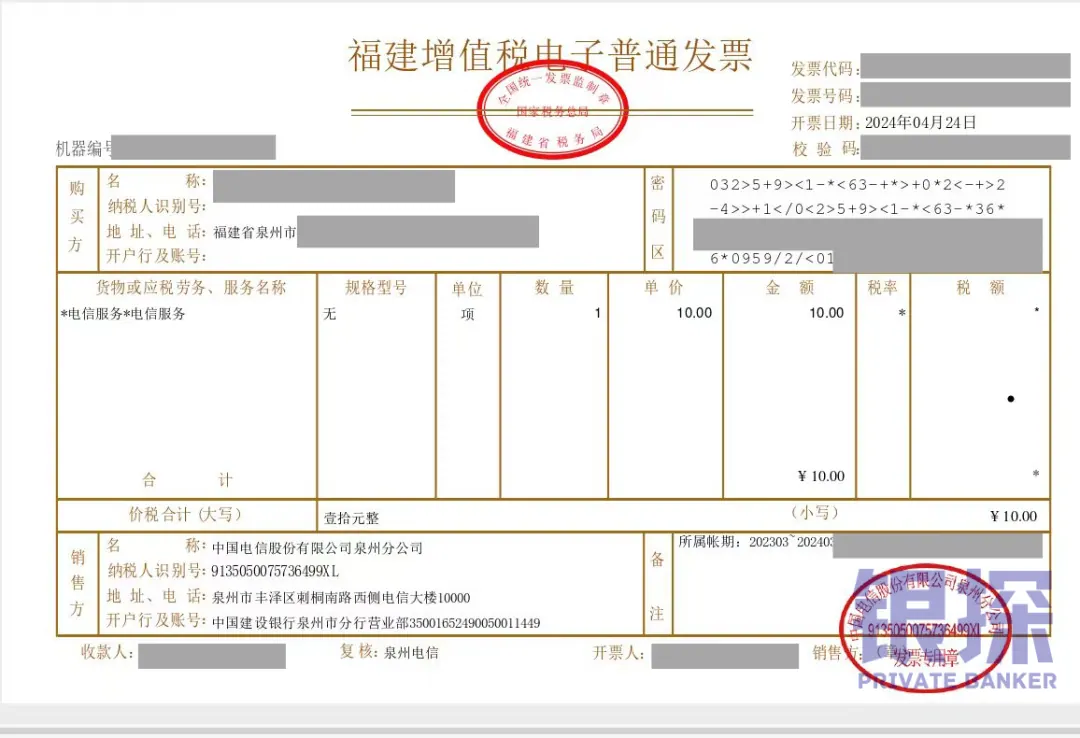Select buyer address text 福建省泉州市
This screenshot has width=1080, height=738.
coord(254,232)
